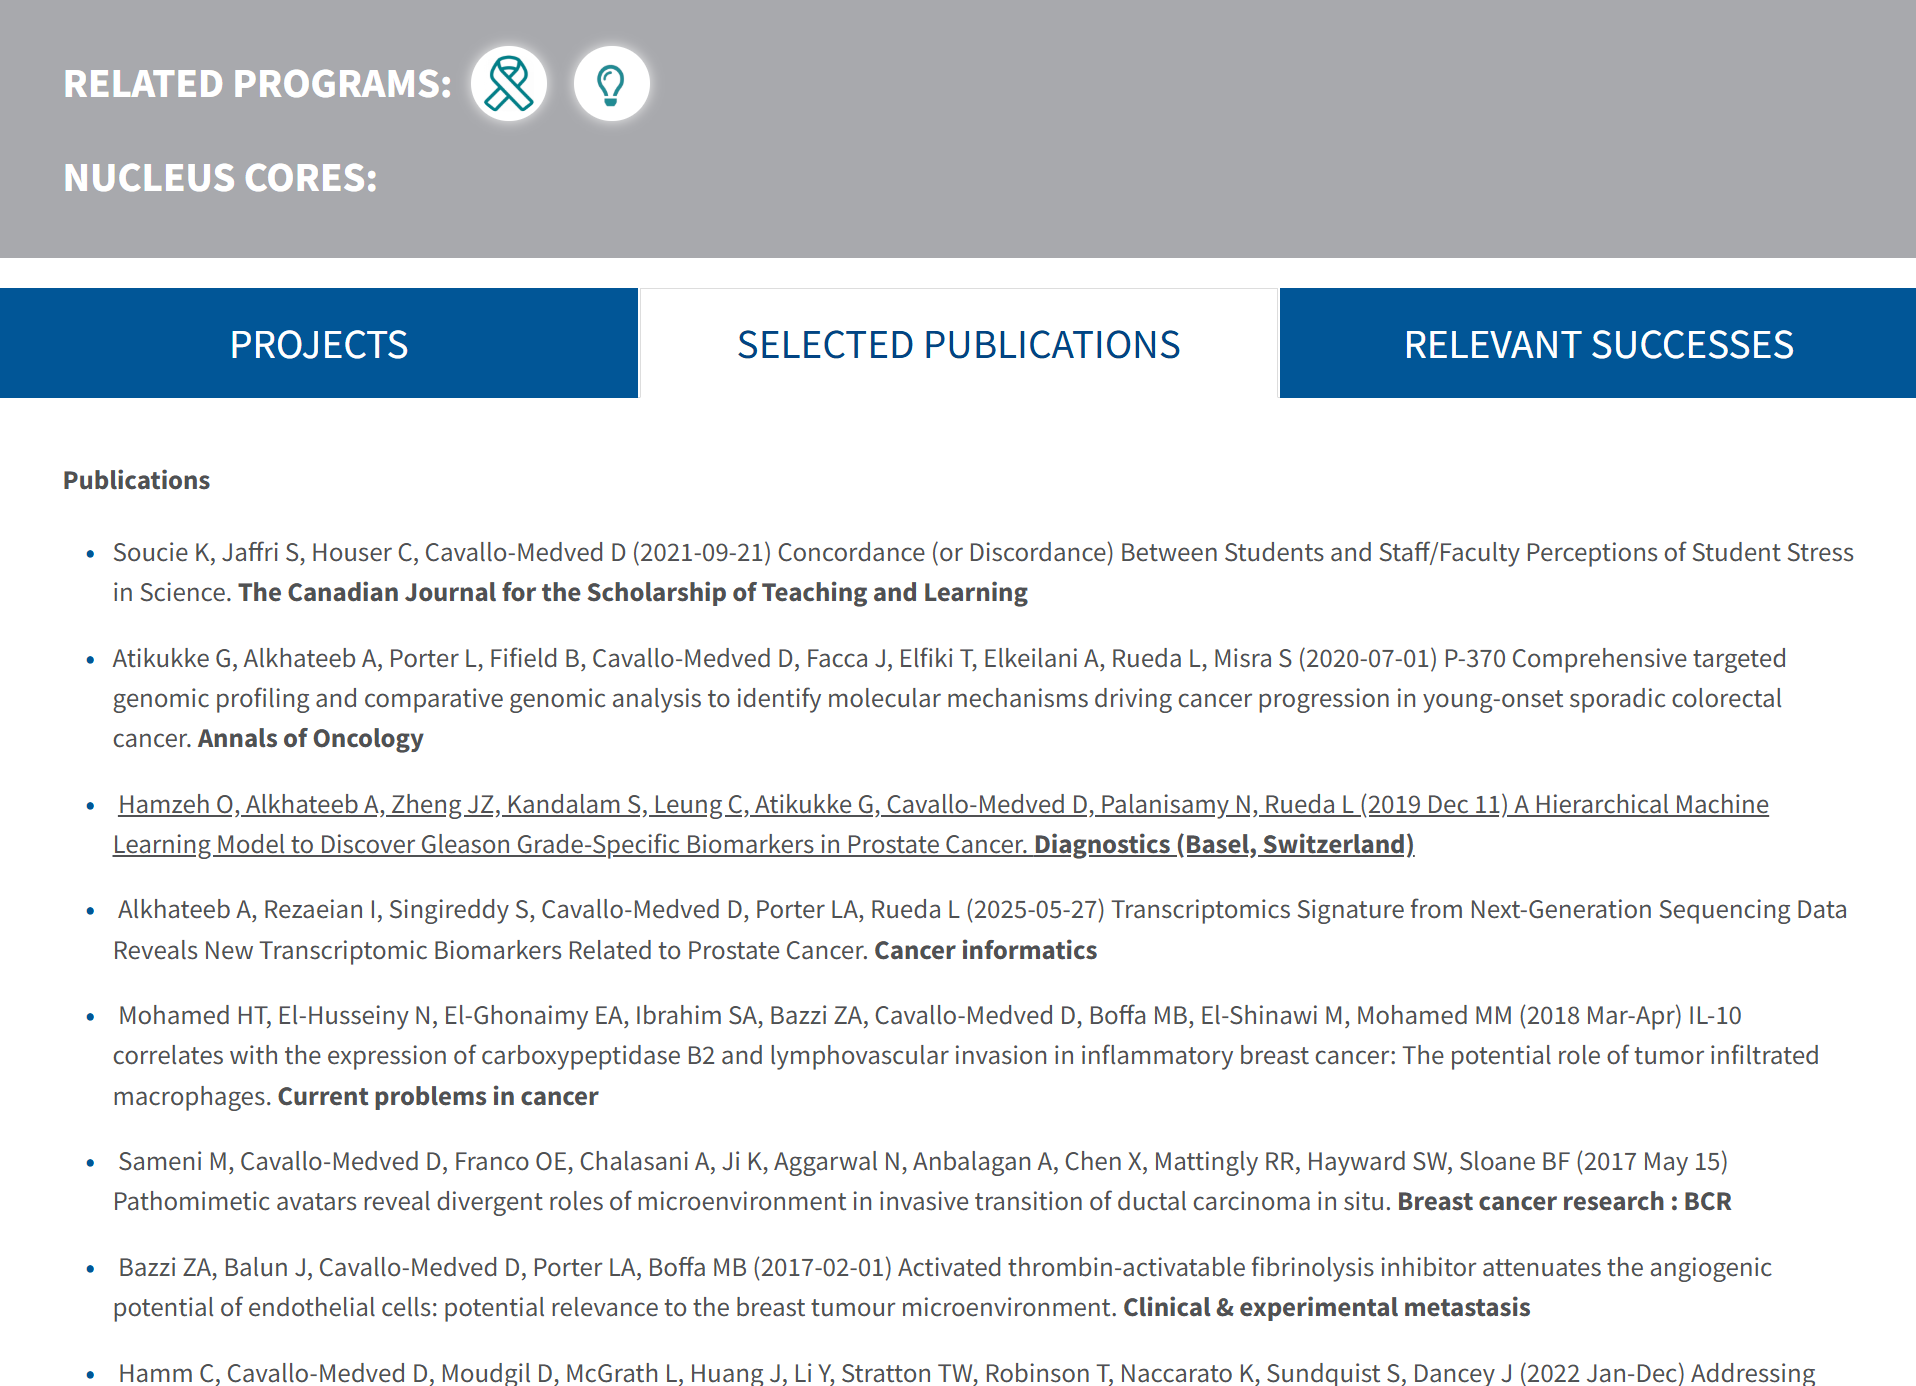The width and height of the screenshot is (1916, 1386).
Task: Open the Relevant Successes tab
Action: point(1598,344)
